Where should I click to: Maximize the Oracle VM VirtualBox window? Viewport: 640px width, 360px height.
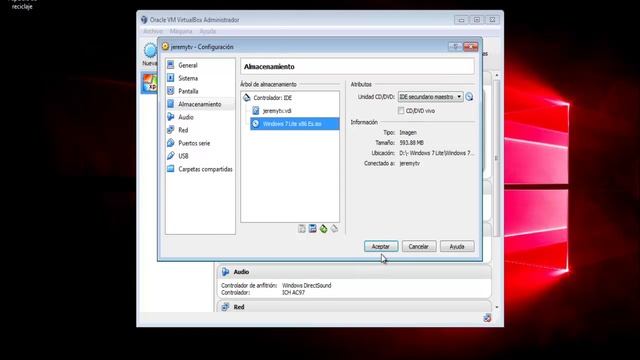pos(476,20)
